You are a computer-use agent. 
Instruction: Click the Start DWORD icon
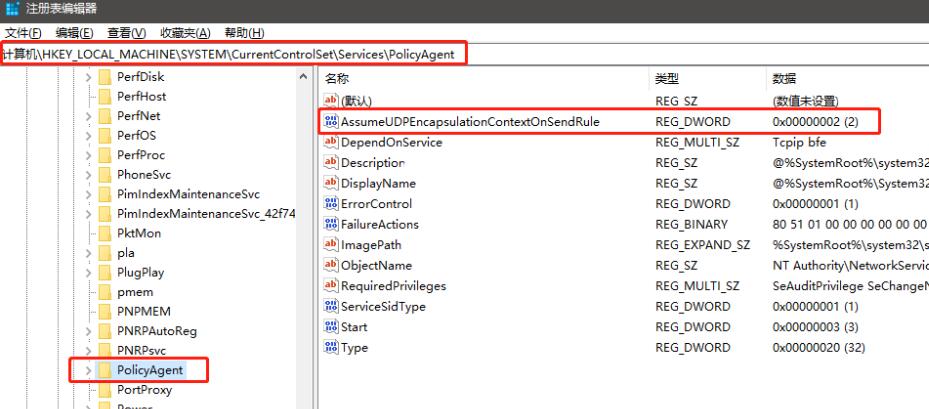click(x=331, y=327)
